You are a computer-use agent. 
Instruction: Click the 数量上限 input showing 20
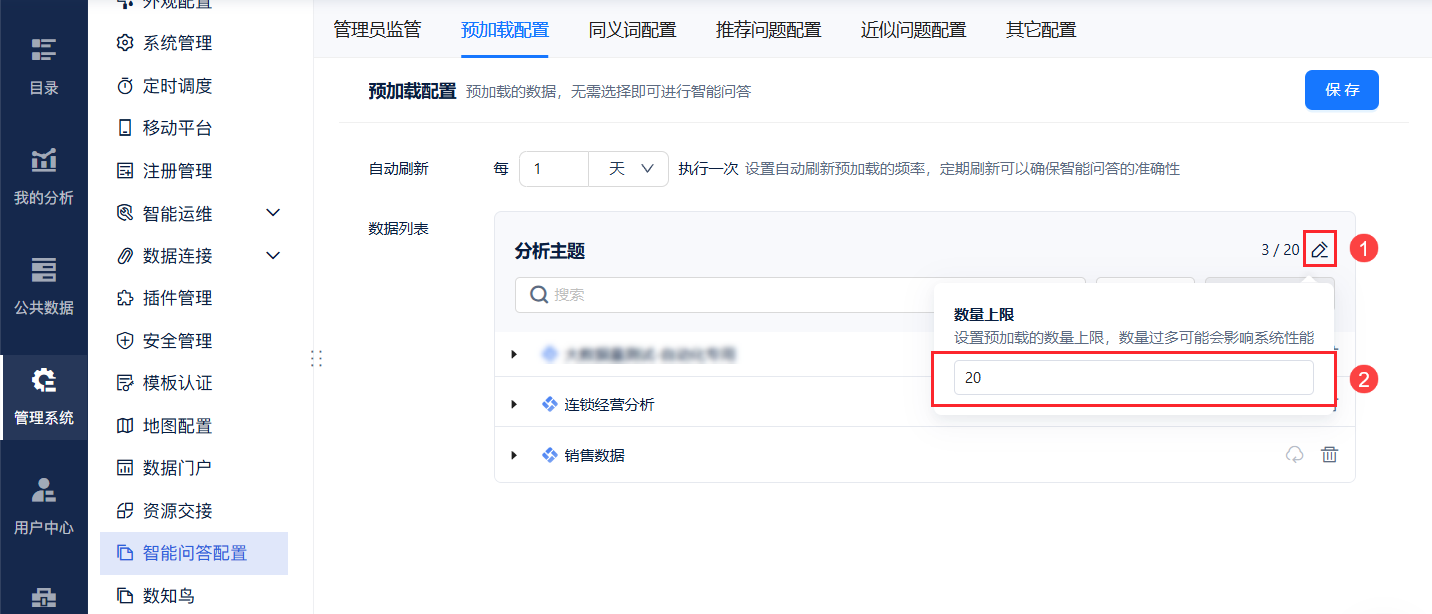click(1133, 378)
